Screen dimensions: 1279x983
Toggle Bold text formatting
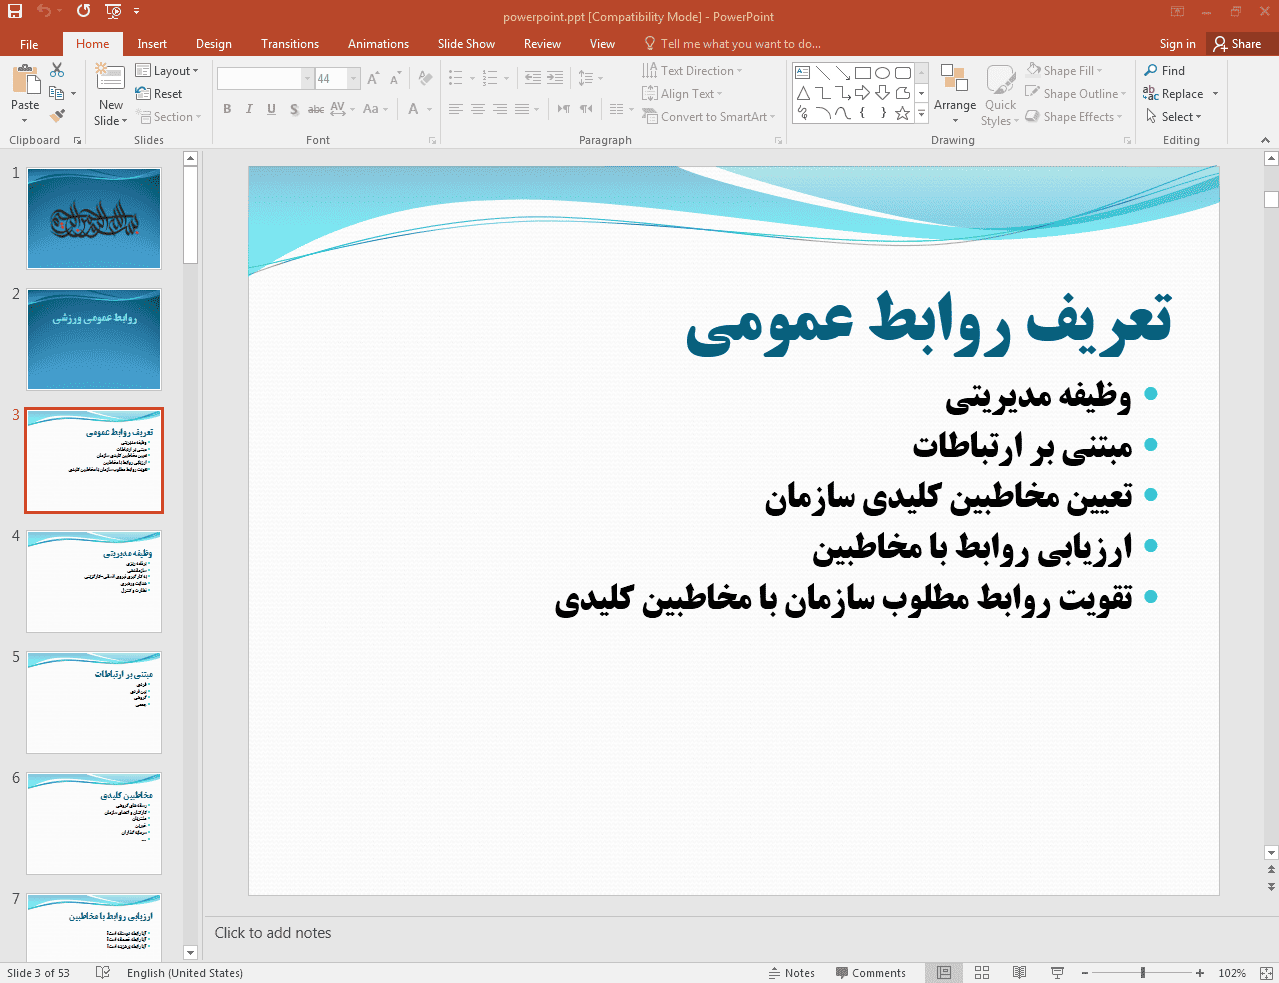click(227, 109)
